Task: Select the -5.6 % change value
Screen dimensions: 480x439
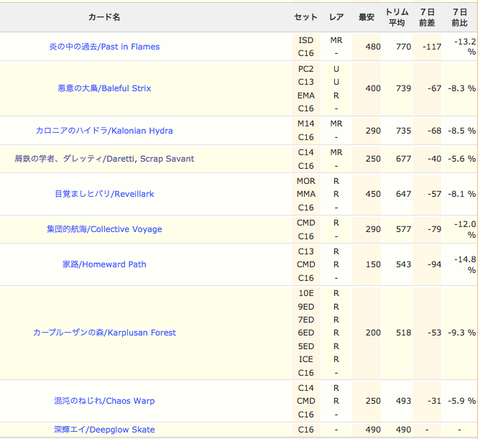Action: click(x=462, y=159)
